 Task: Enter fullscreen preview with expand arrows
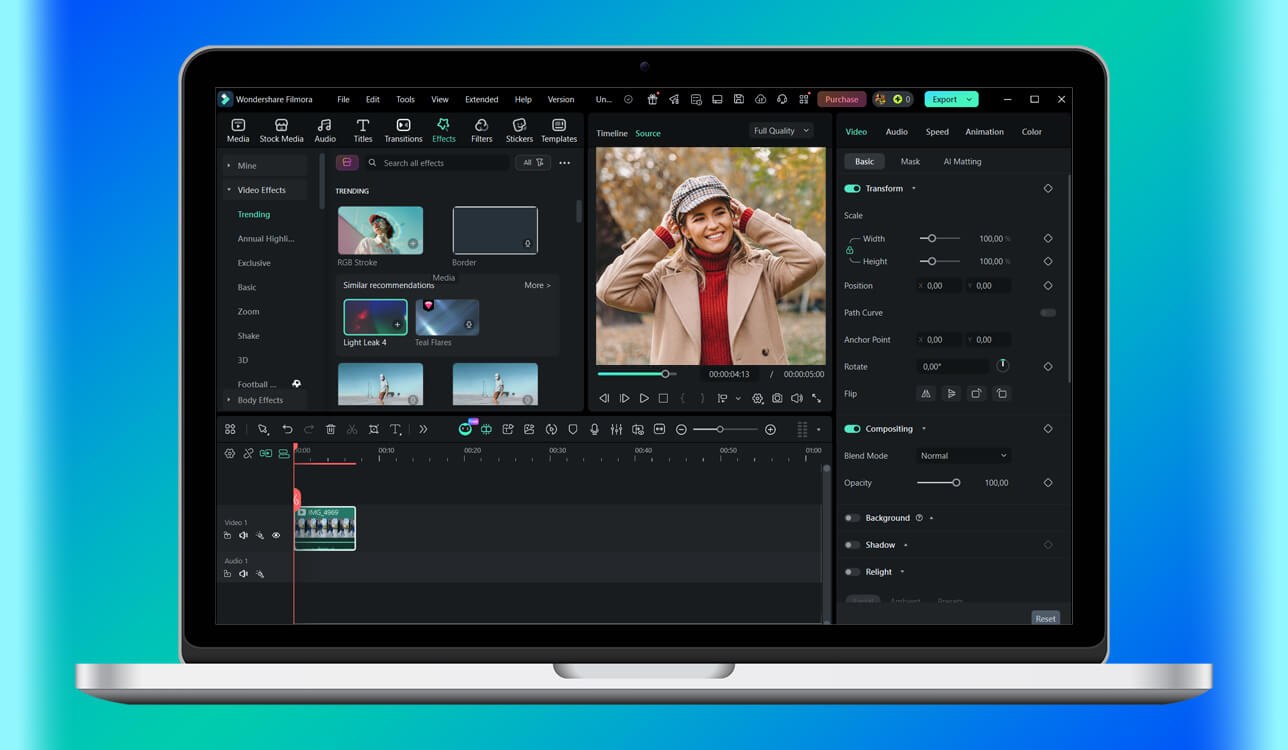click(816, 398)
